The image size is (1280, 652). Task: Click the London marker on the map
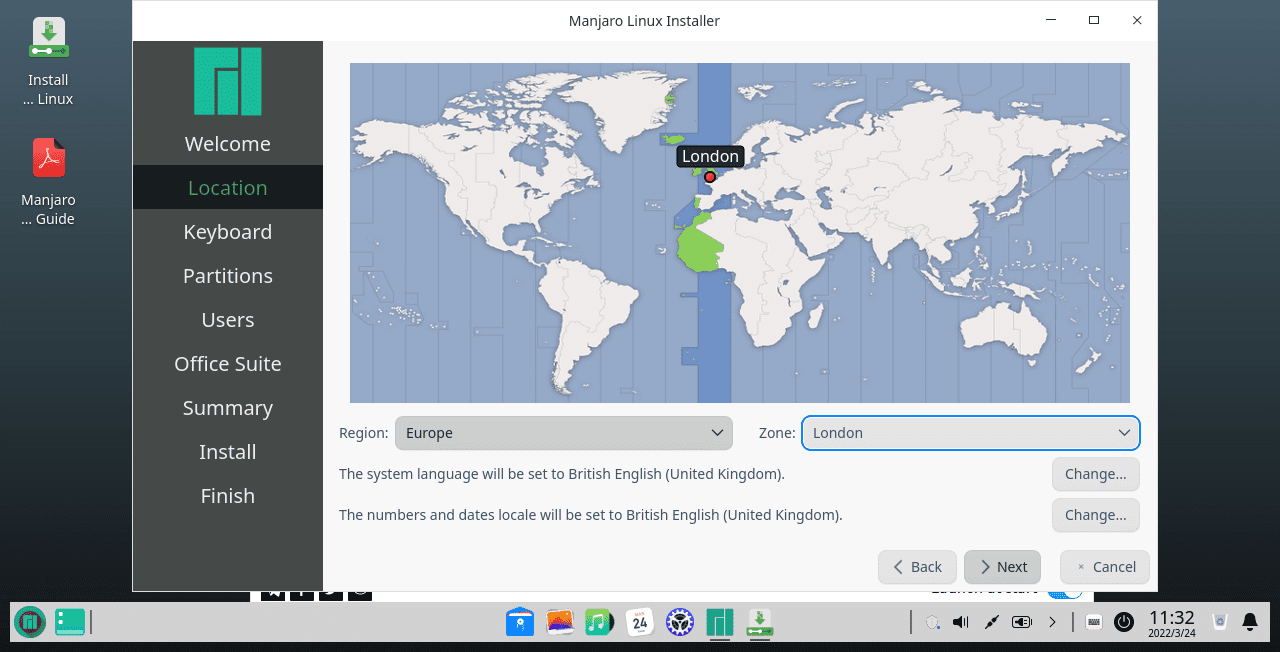(710, 177)
